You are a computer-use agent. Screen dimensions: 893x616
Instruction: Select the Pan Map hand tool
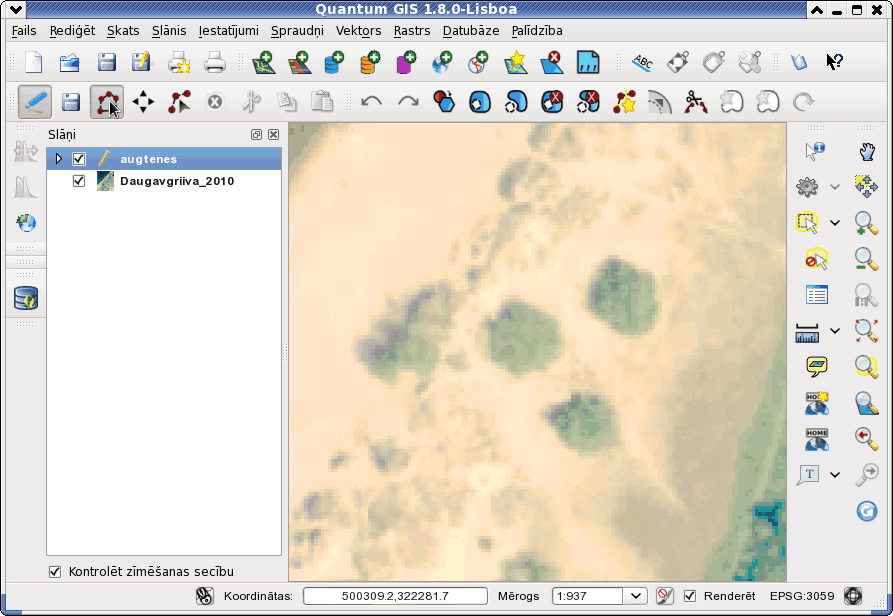click(x=866, y=151)
